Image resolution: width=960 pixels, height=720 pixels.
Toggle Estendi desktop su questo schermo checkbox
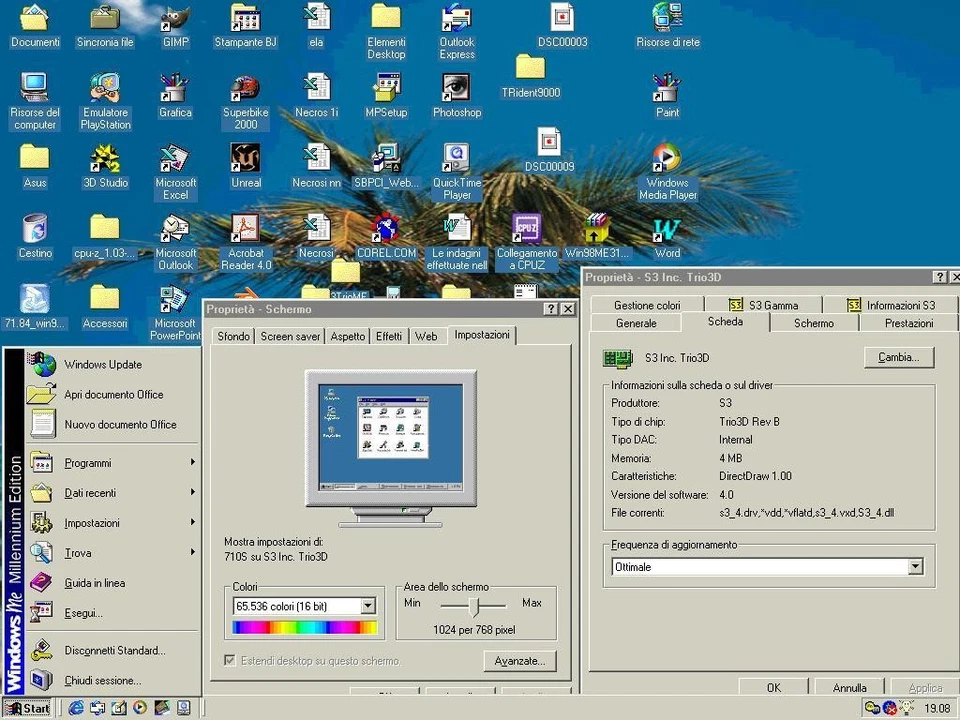(231, 661)
